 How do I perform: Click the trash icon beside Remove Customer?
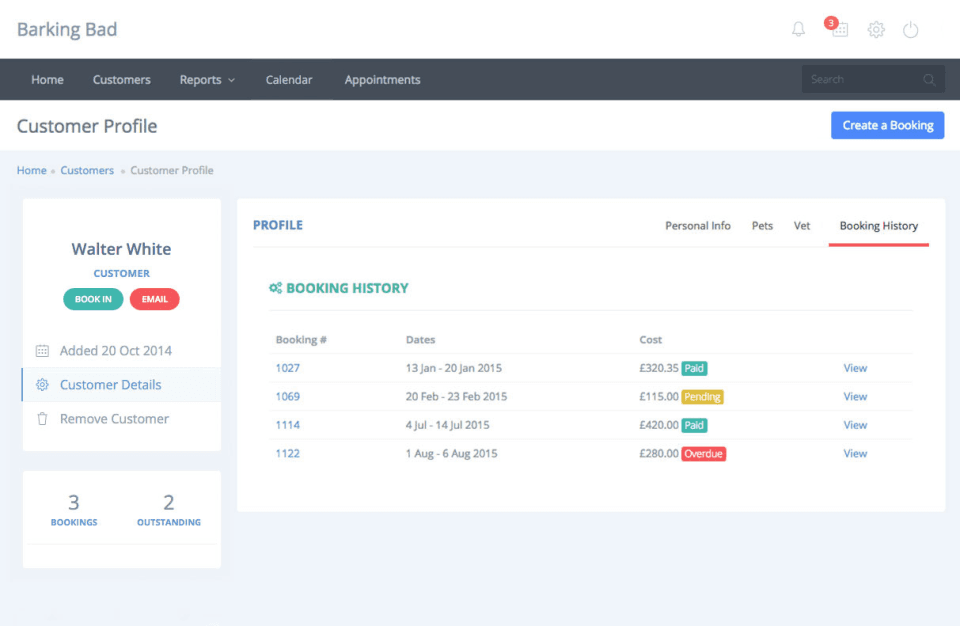coord(42,419)
